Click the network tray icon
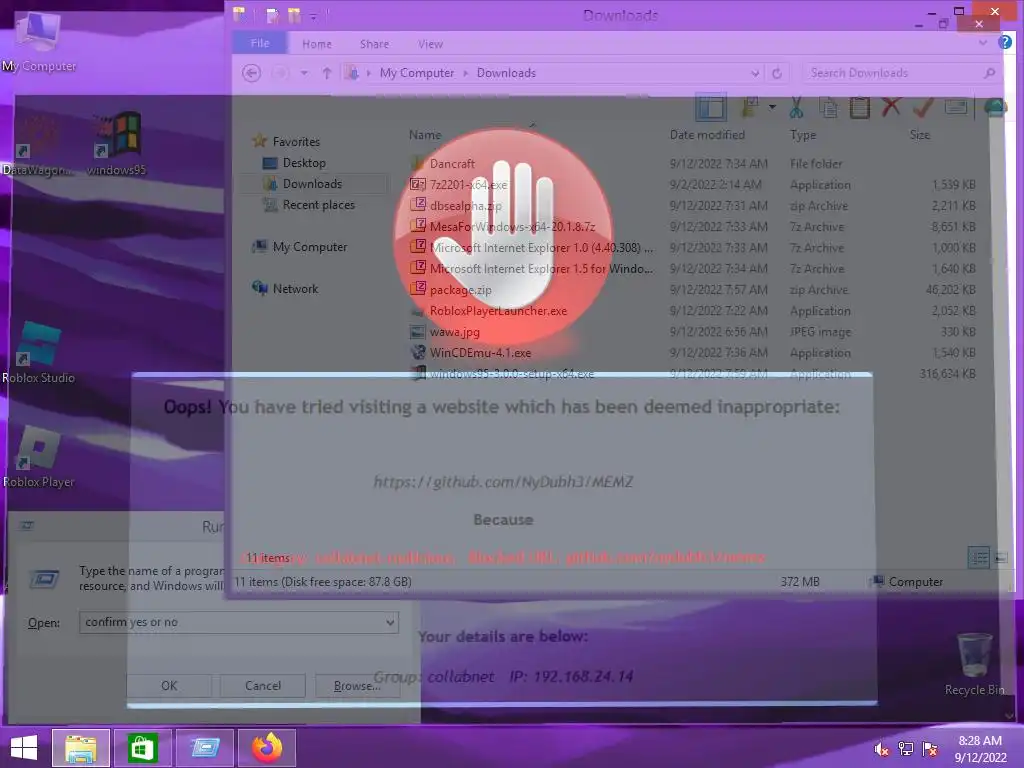Image resolution: width=1024 pixels, height=768 pixels. coord(906,749)
